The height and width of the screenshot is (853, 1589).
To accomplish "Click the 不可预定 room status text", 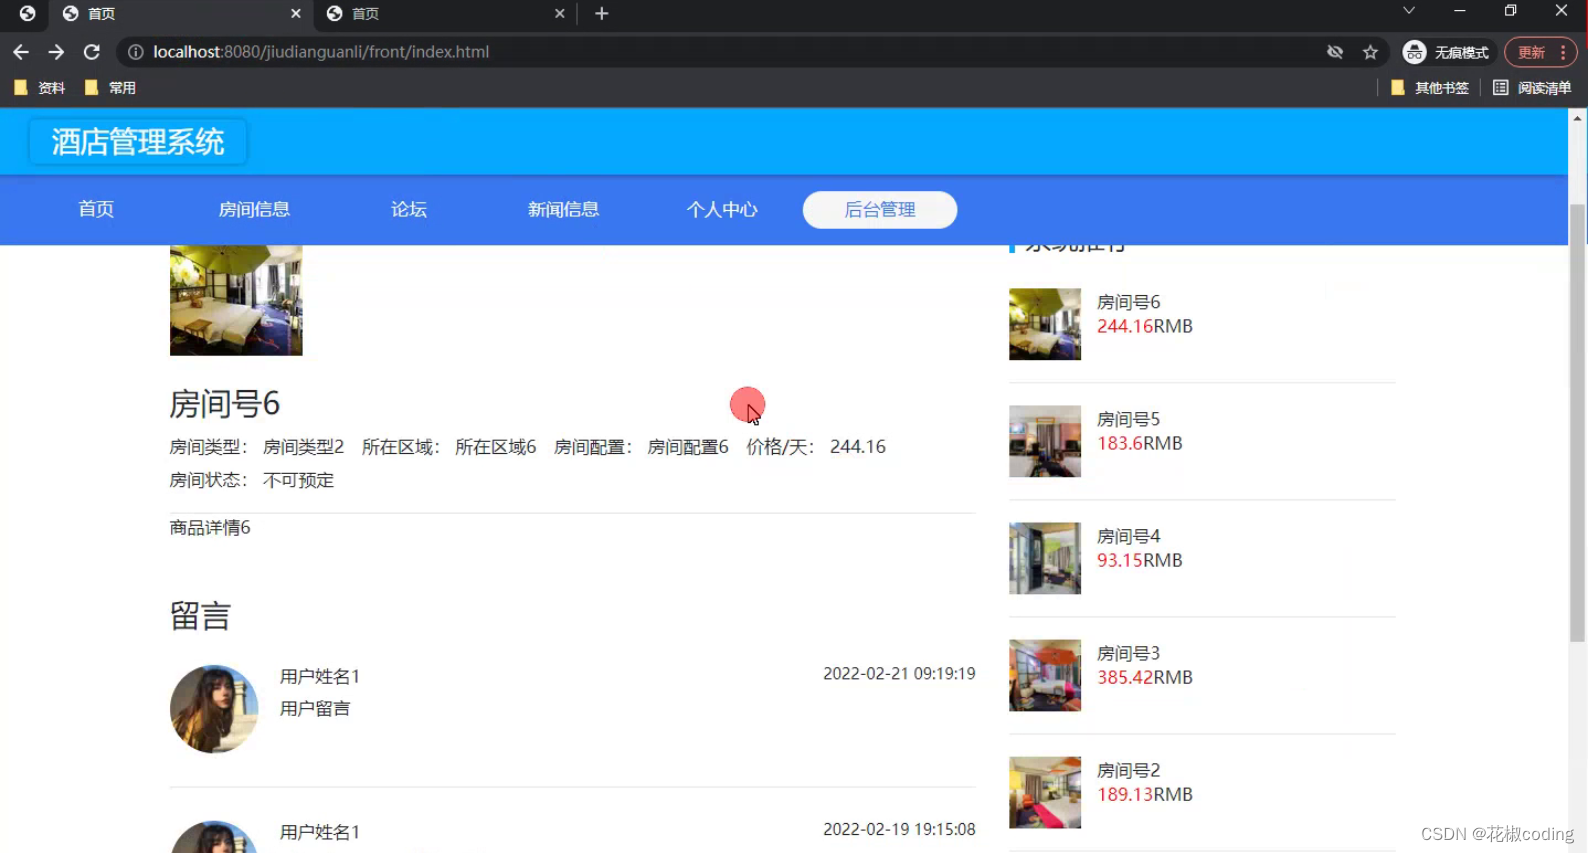I will [298, 480].
